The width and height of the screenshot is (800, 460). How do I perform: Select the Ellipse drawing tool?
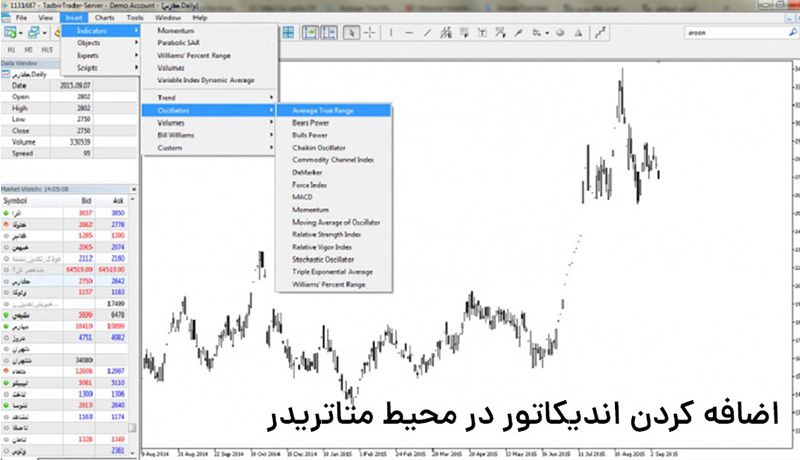click(x=560, y=33)
